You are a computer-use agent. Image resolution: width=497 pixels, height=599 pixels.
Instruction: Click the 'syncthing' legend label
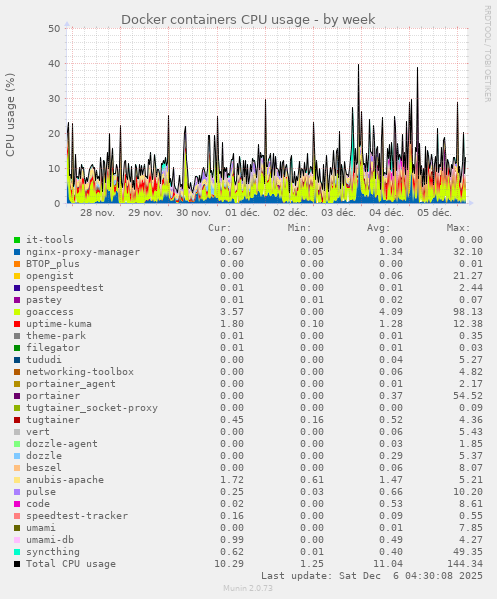click(53, 552)
